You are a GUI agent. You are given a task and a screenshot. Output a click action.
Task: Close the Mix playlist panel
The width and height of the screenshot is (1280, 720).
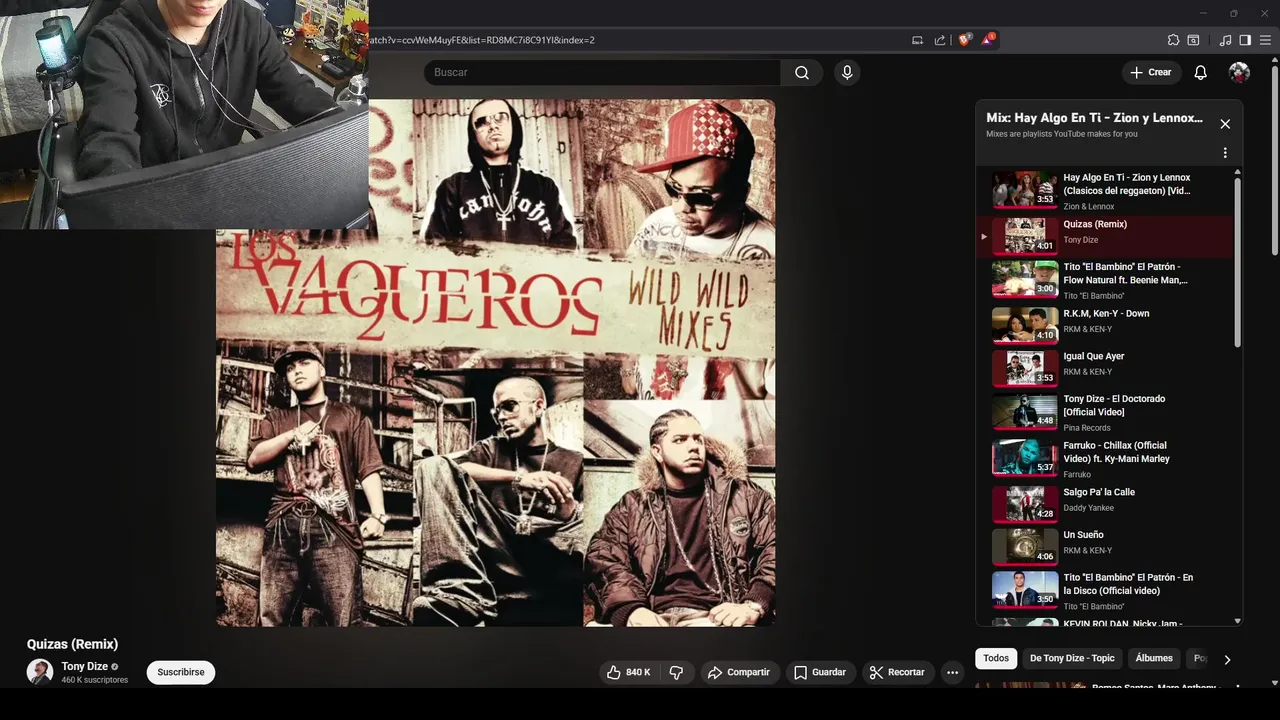point(1225,124)
